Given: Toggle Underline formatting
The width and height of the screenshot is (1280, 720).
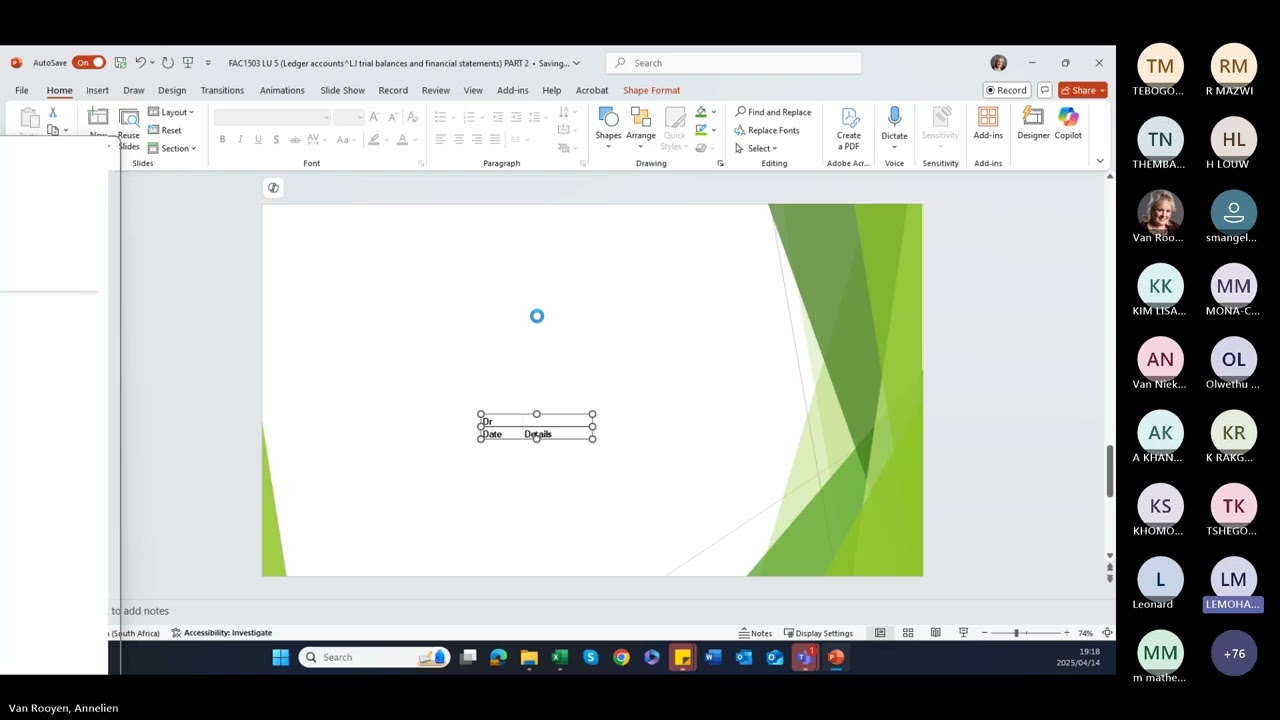Looking at the screenshot, I should (258, 139).
